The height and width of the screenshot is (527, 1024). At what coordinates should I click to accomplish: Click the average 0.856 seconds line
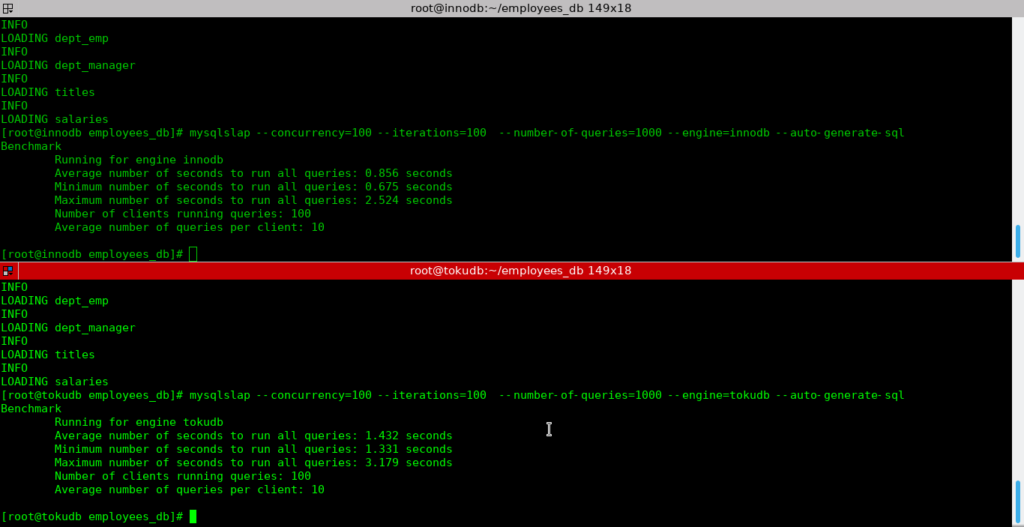[253, 174]
